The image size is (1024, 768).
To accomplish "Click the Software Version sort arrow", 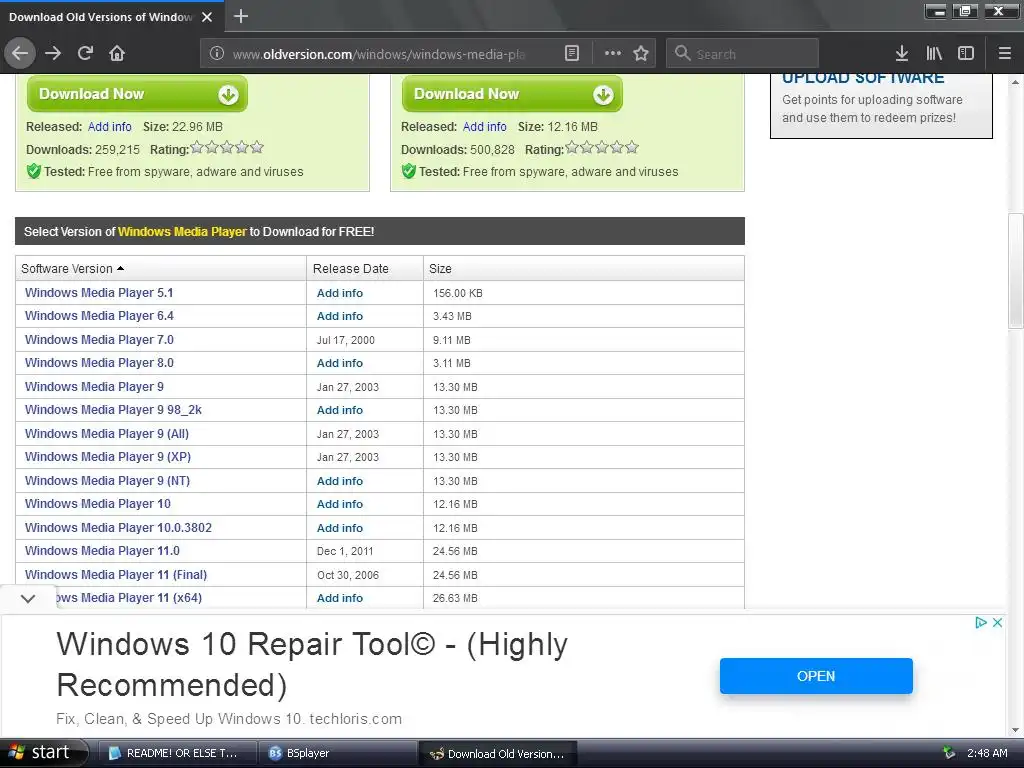I will pos(120,268).
